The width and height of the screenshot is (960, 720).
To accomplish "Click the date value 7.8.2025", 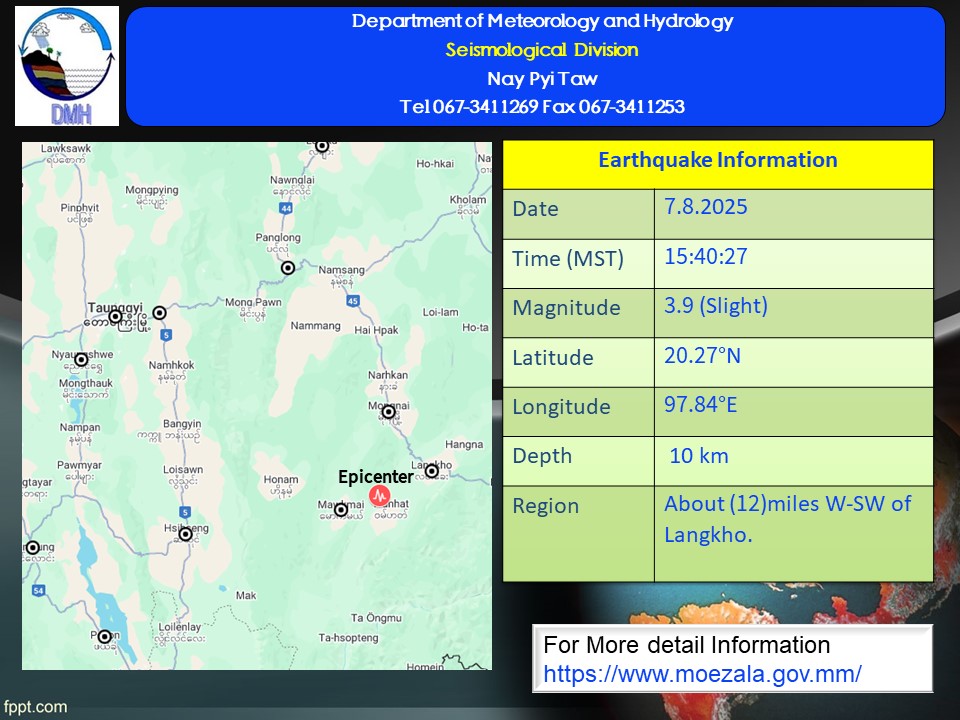I will click(706, 206).
